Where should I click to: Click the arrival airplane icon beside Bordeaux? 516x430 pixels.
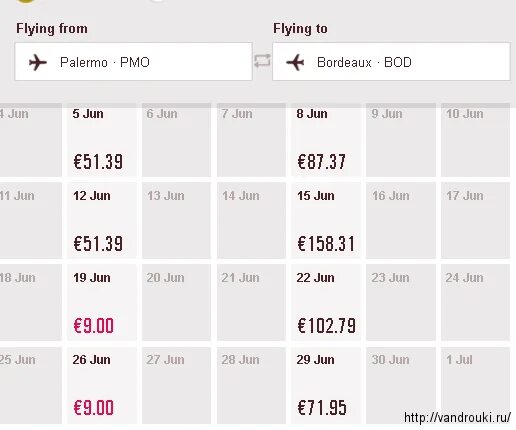pyautogui.click(x=295, y=62)
